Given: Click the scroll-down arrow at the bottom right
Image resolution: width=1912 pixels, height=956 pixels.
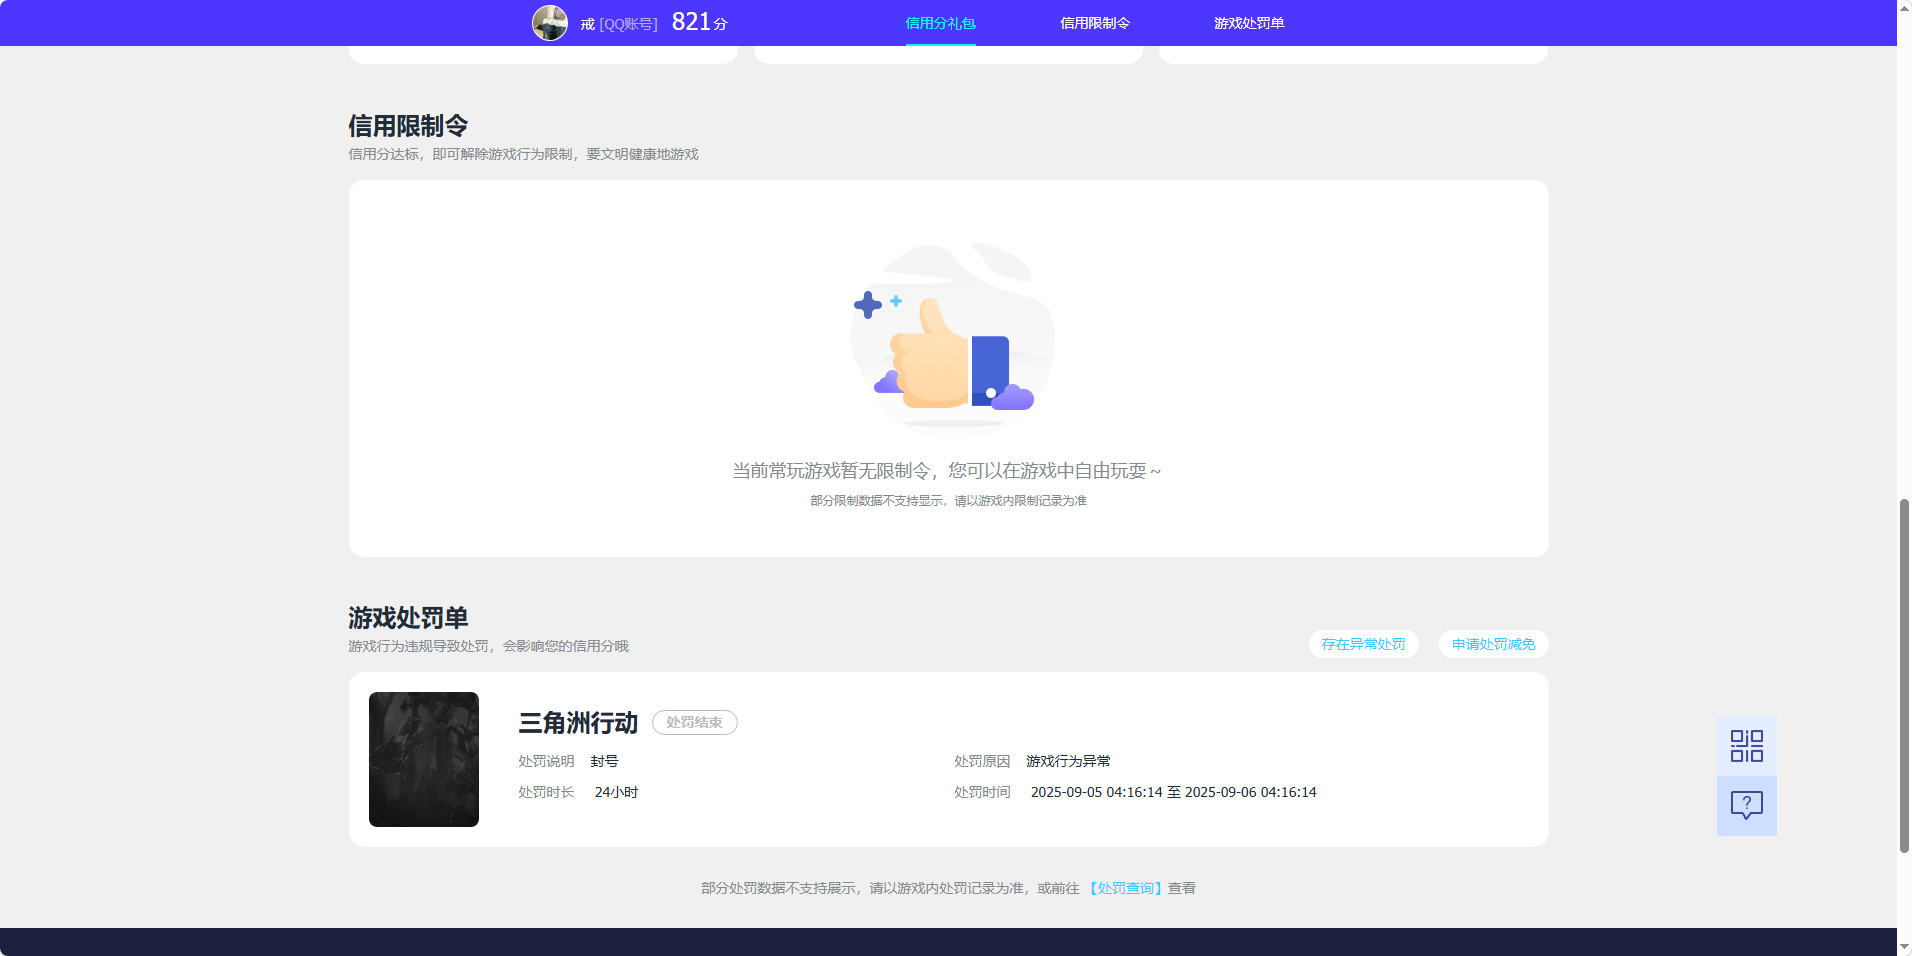Looking at the screenshot, I should point(1903,947).
